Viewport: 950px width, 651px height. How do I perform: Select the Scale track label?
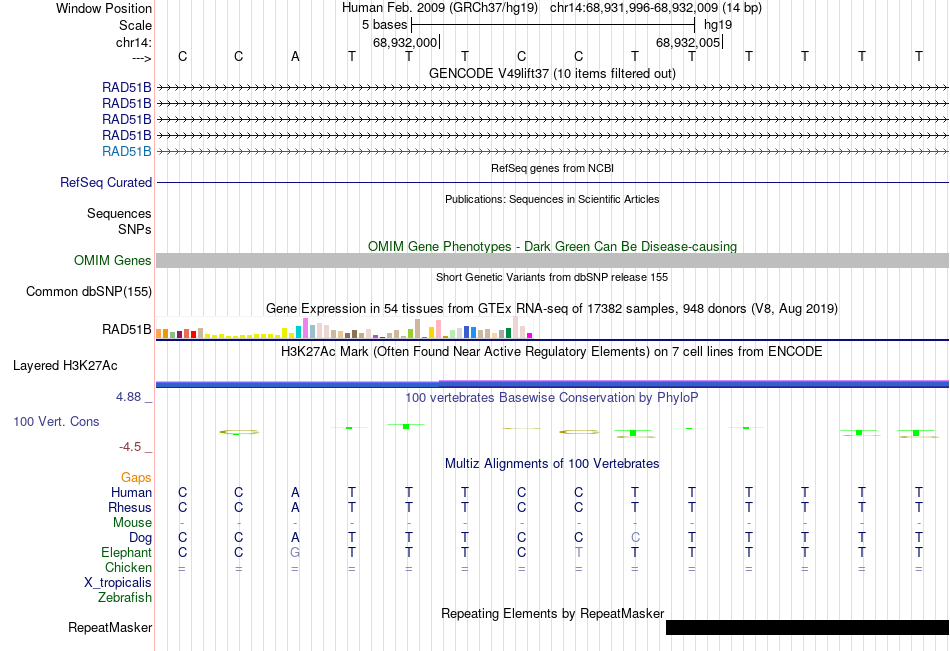pyautogui.click(x=135, y=25)
